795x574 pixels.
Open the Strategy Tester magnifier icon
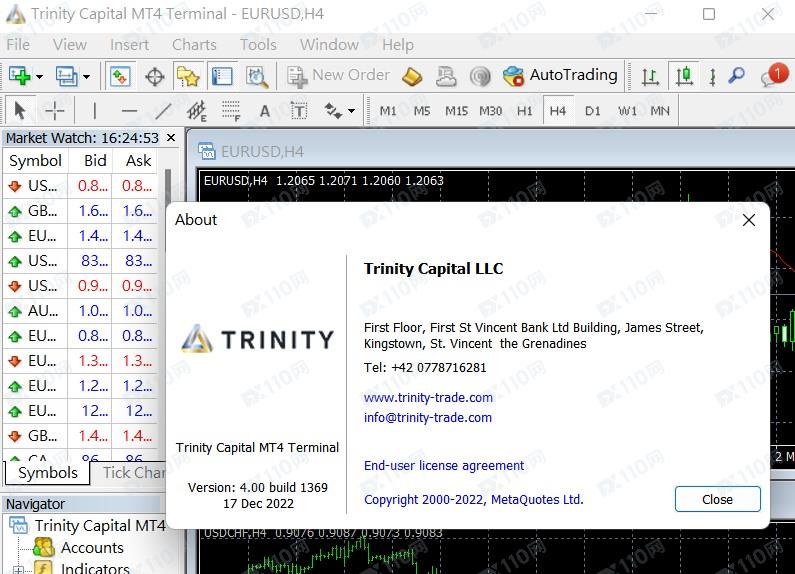tap(257, 76)
